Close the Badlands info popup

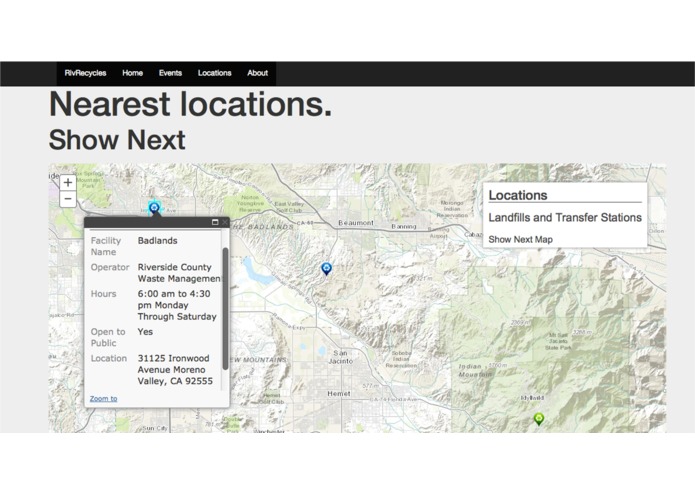click(225, 222)
